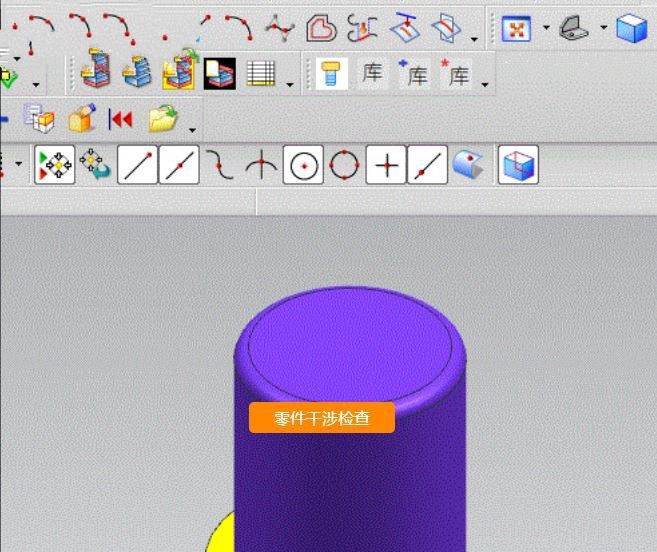This screenshot has height=552, width=657.
Task: Open the dropdown at left of snap toolbar
Action: [18, 163]
